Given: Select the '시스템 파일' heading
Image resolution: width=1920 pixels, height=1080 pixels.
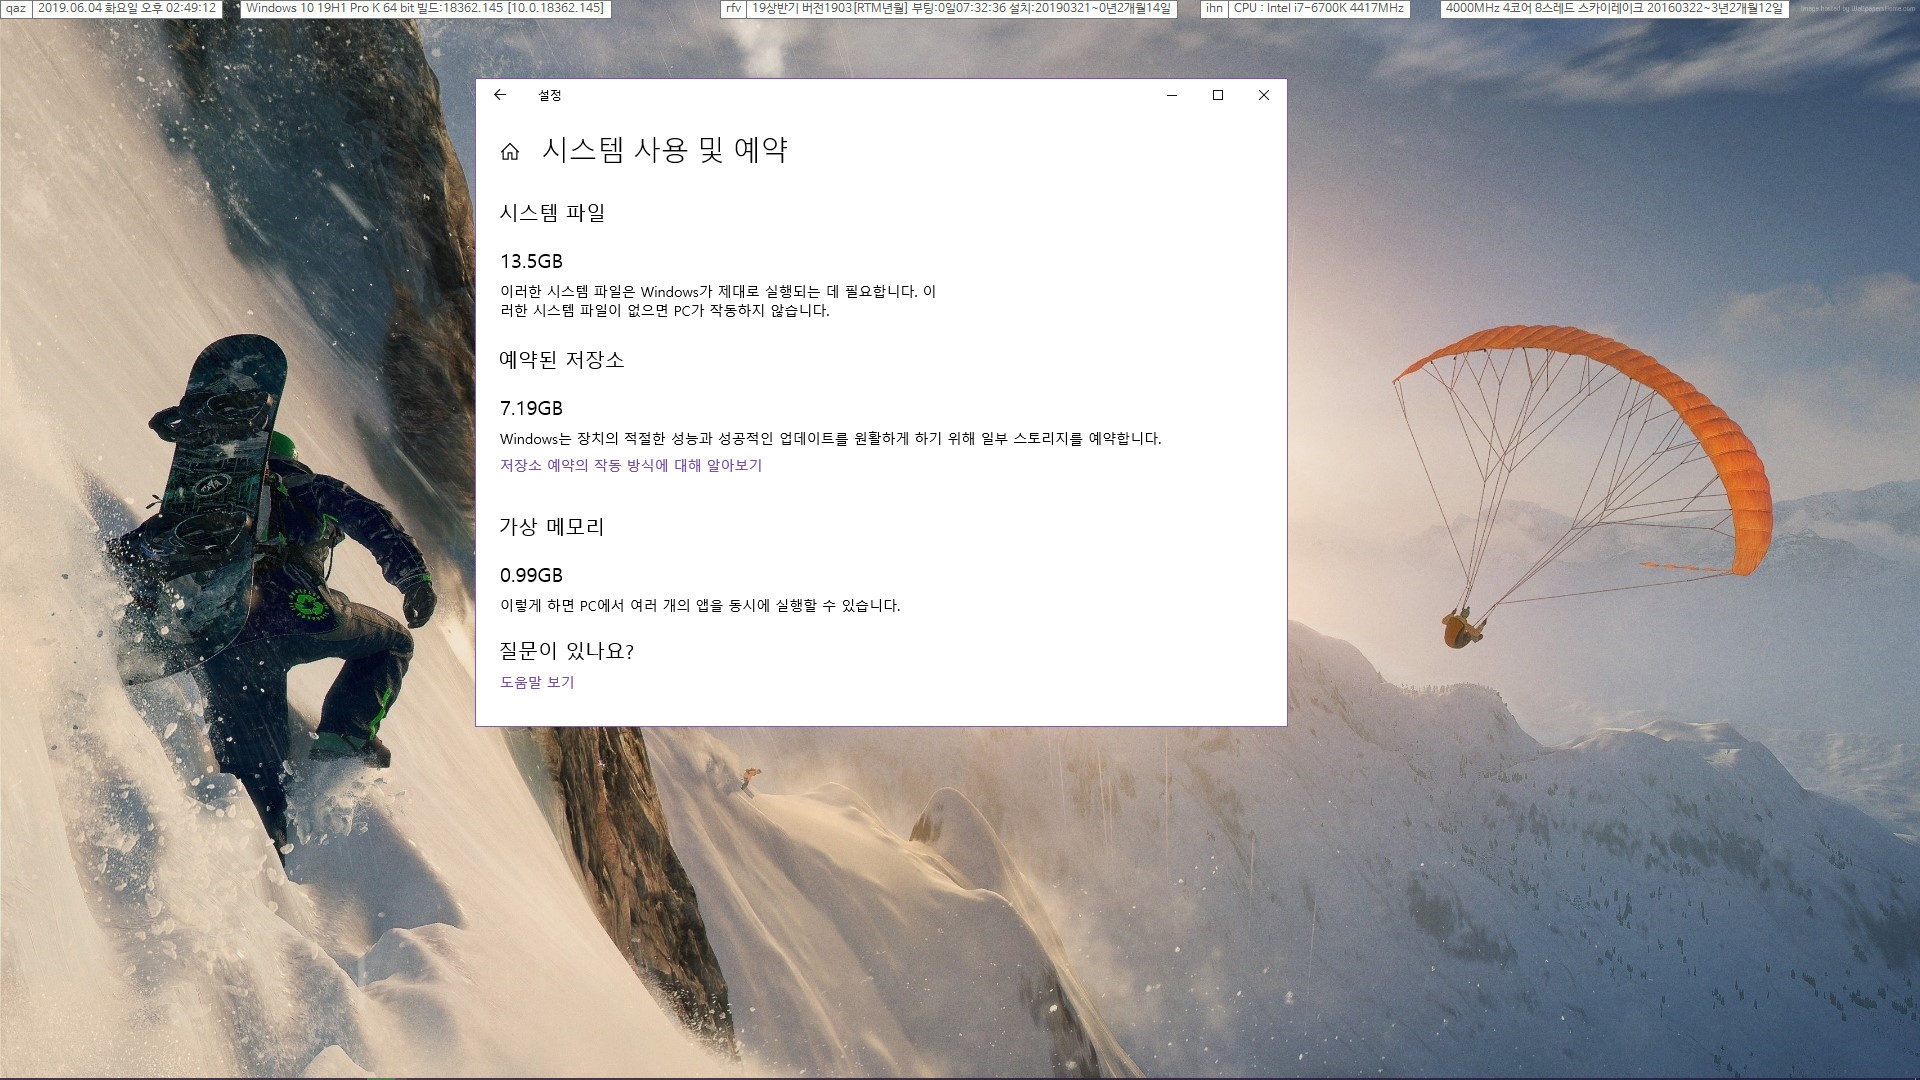Looking at the screenshot, I should [552, 213].
